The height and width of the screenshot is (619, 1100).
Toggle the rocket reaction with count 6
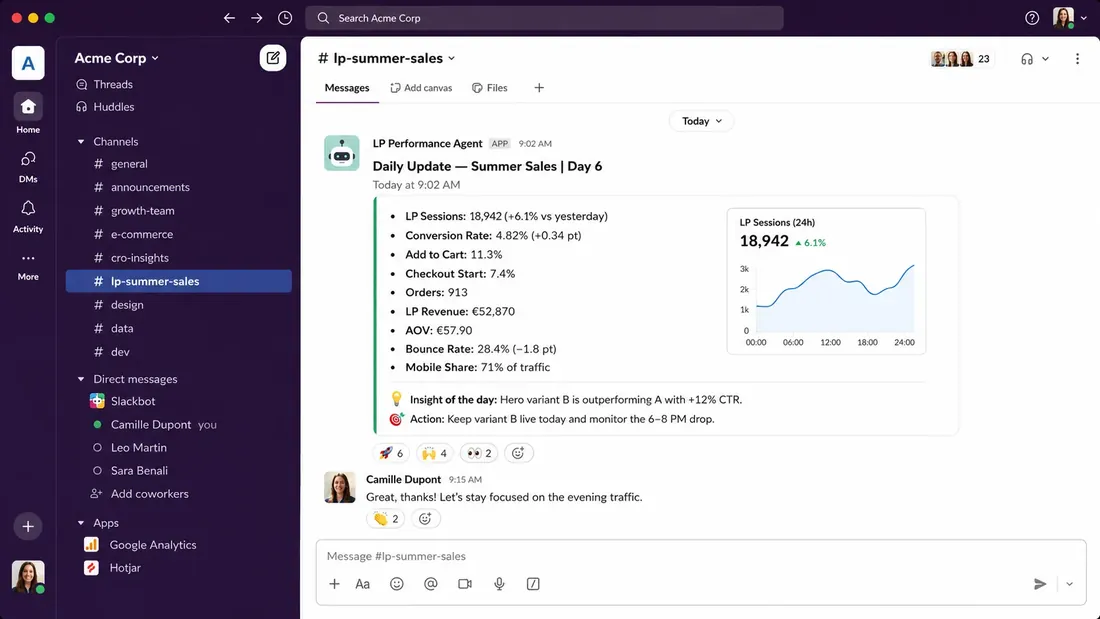tap(391, 453)
